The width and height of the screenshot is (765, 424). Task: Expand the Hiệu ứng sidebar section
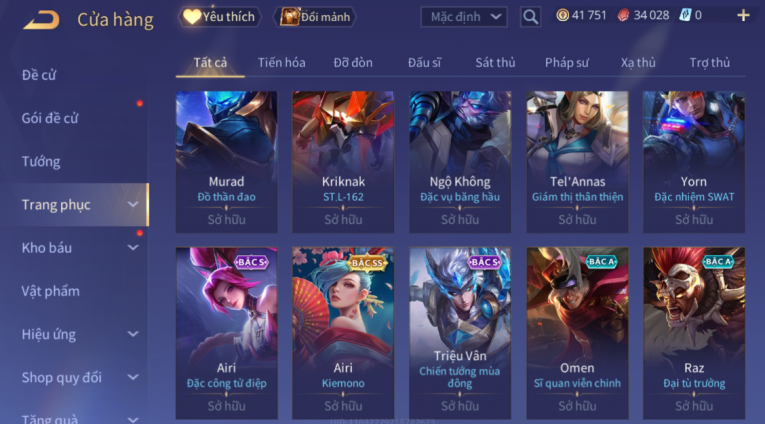(x=133, y=334)
